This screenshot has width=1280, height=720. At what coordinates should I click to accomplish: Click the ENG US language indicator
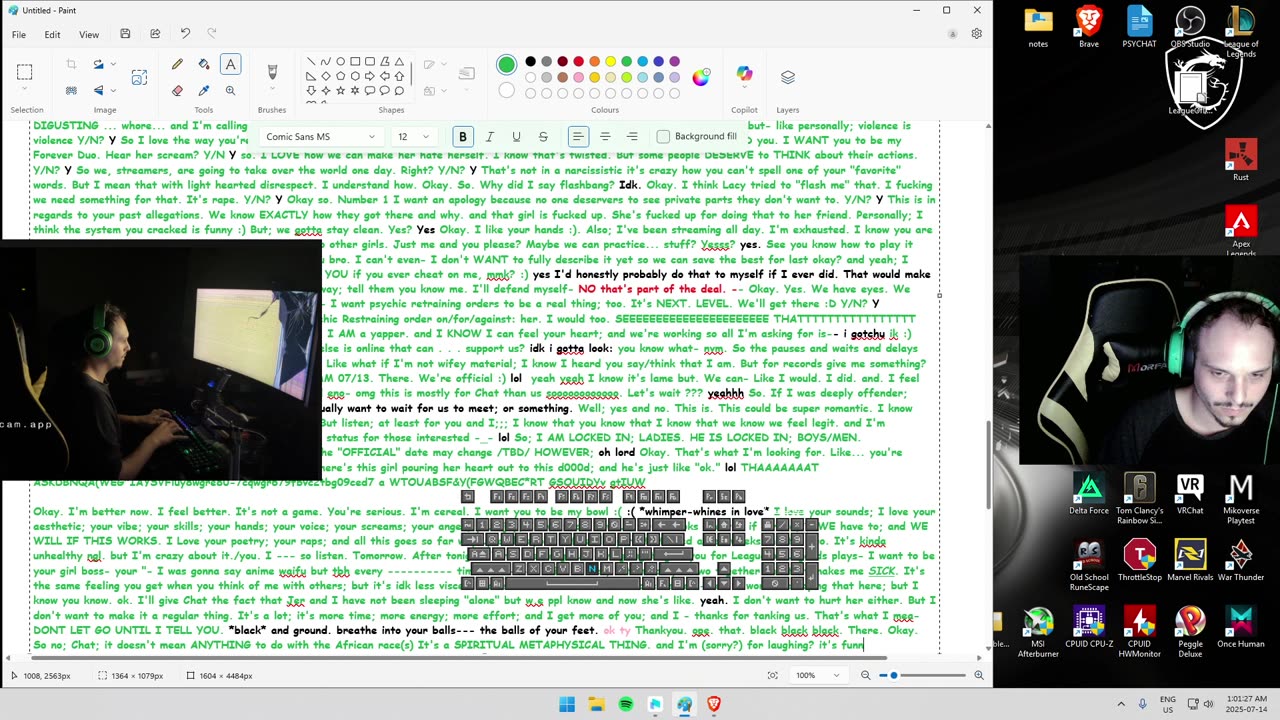click(1168, 705)
